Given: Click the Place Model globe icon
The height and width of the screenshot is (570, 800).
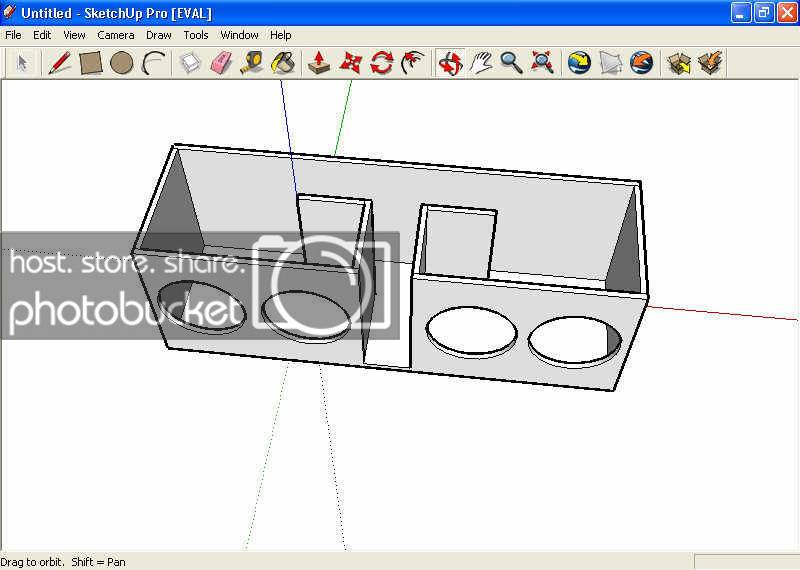Looking at the screenshot, I should [641, 63].
